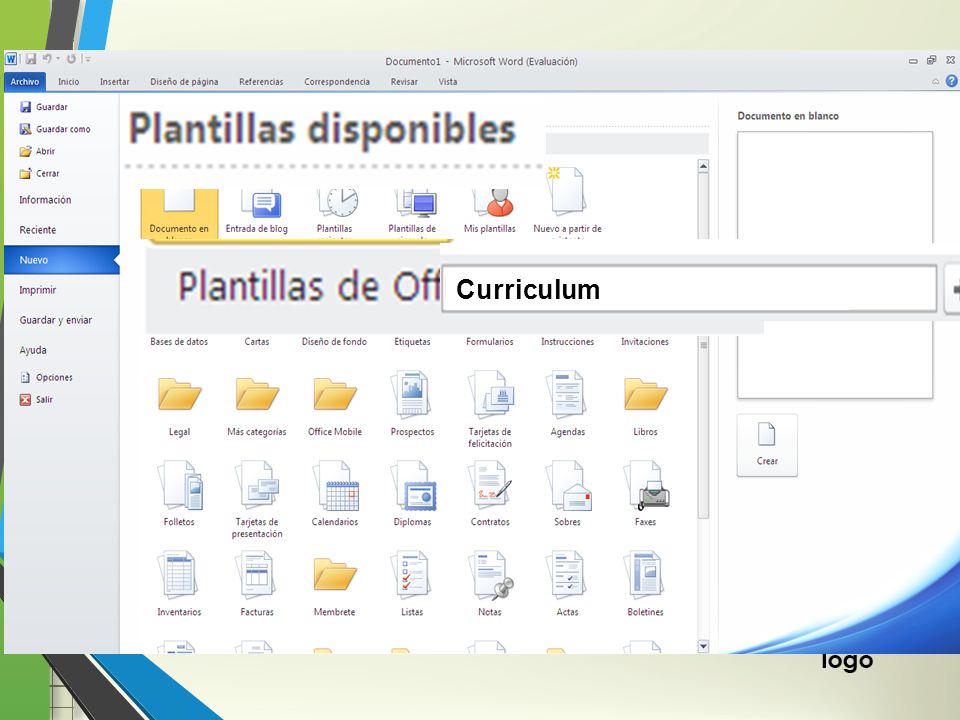Click the template list scroll up arrow
This screenshot has height=720, width=960.
coord(703,166)
